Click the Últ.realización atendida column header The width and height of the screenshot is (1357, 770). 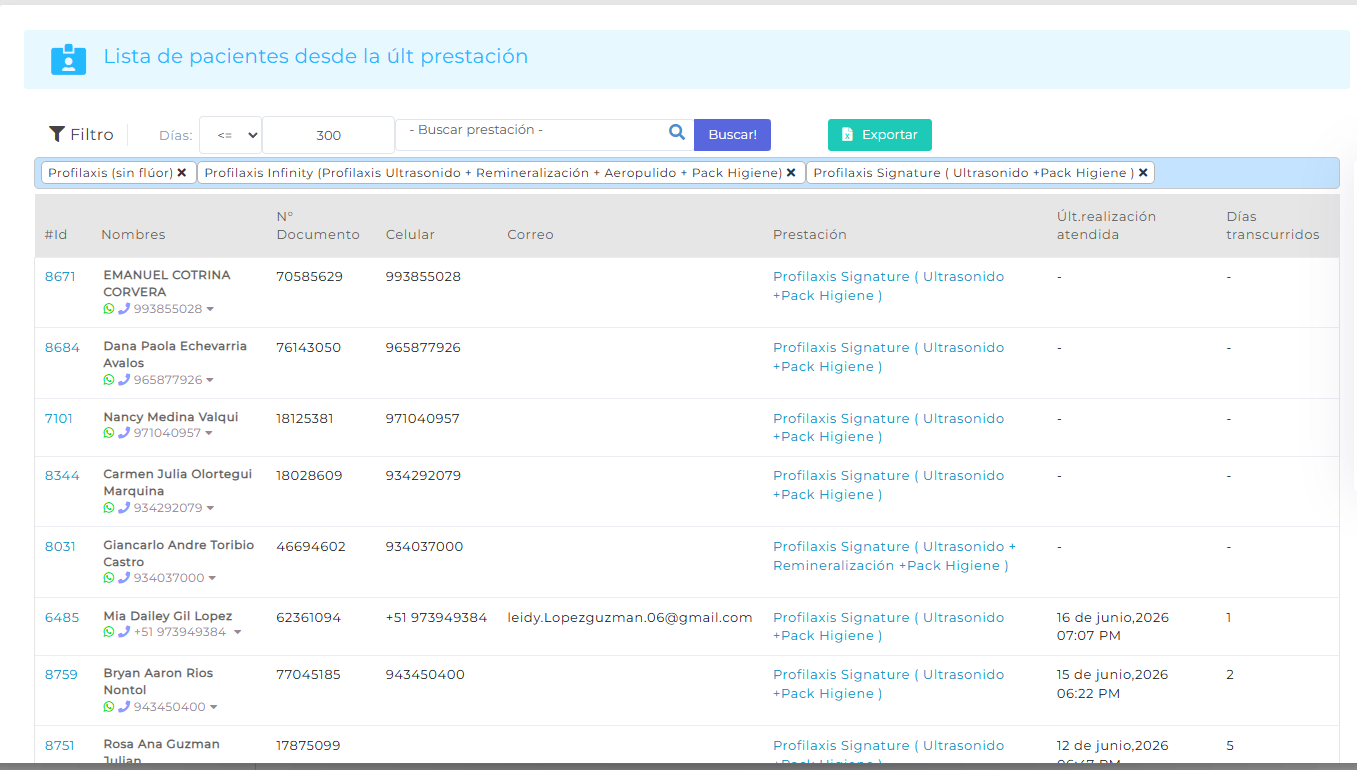[x=1106, y=226]
